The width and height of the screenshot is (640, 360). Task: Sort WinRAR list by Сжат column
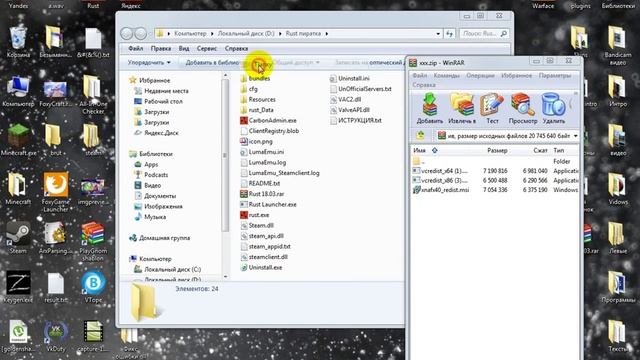(x=540, y=150)
